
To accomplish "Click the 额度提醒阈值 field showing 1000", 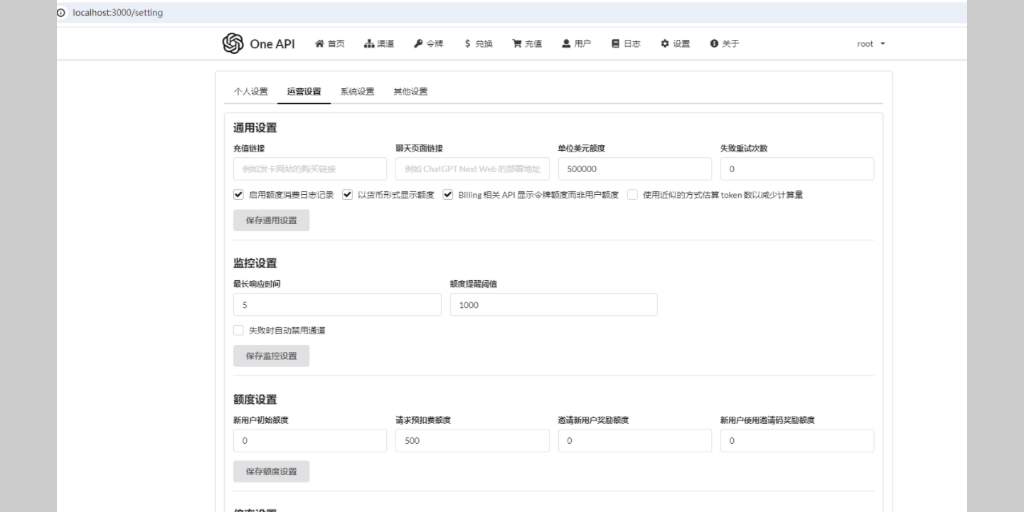I will [x=554, y=305].
